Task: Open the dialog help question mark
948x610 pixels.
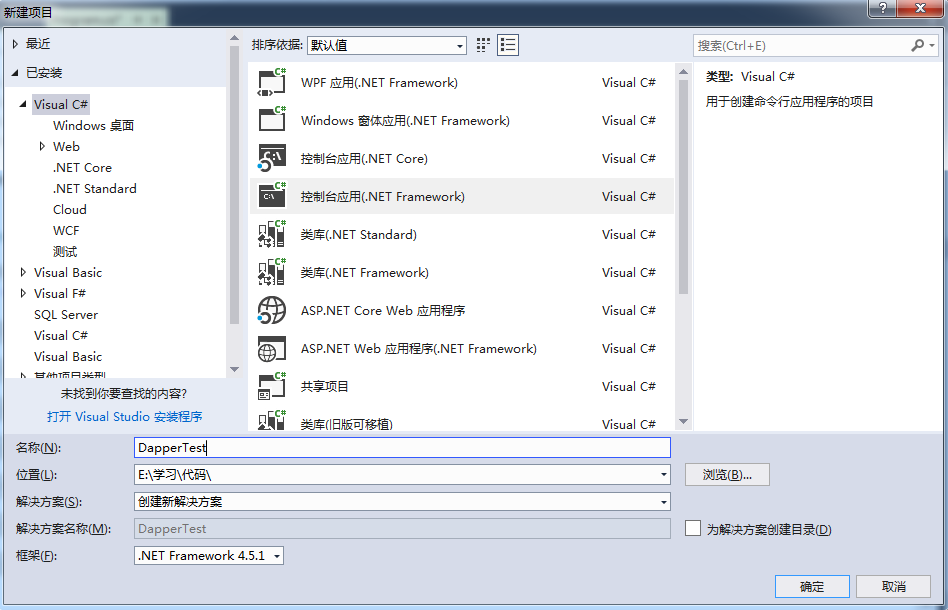Action: [x=883, y=8]
